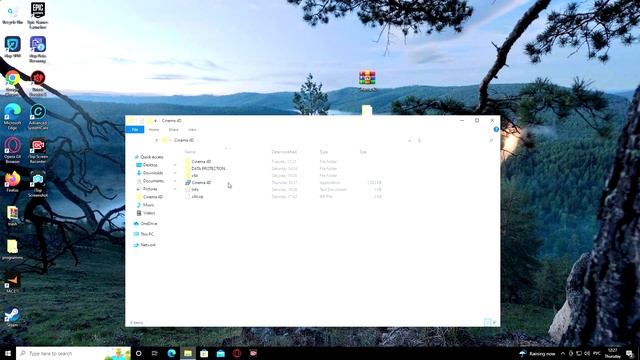Select This PC in the navigation pane
Viewport: 640px width, 360px height.
[147, 234]
